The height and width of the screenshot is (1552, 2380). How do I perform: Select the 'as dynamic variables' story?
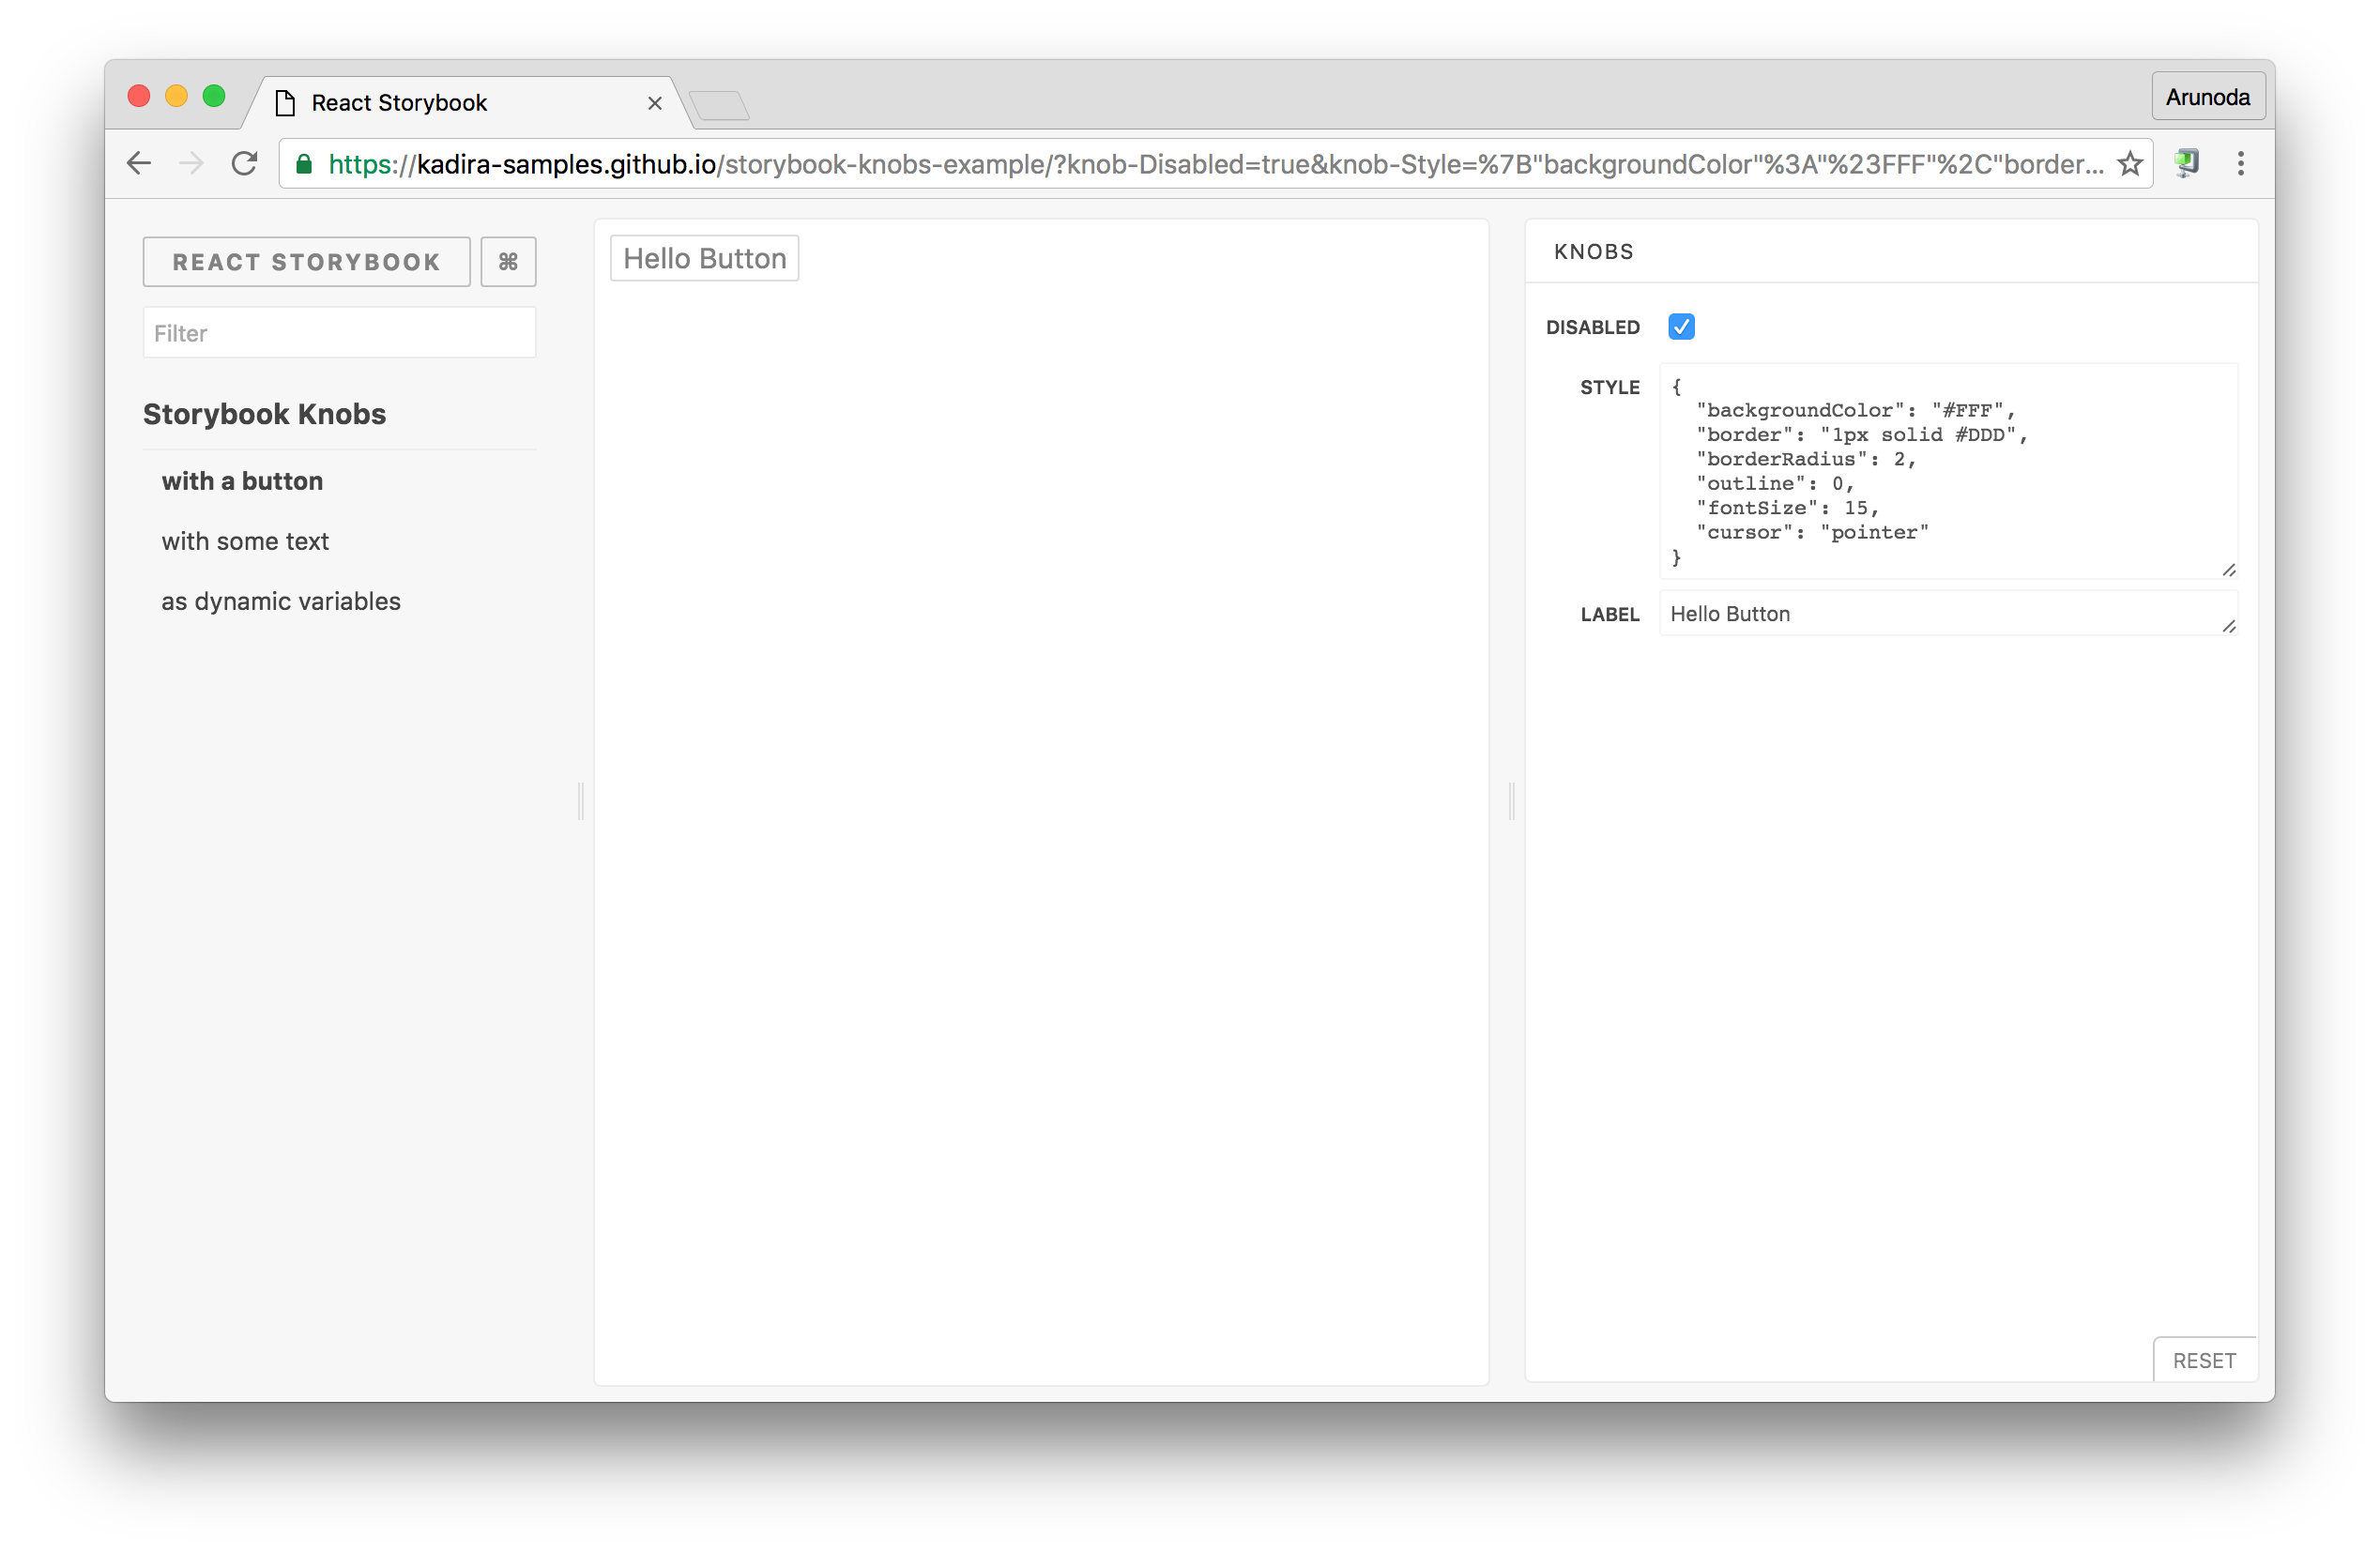(281, 601)
